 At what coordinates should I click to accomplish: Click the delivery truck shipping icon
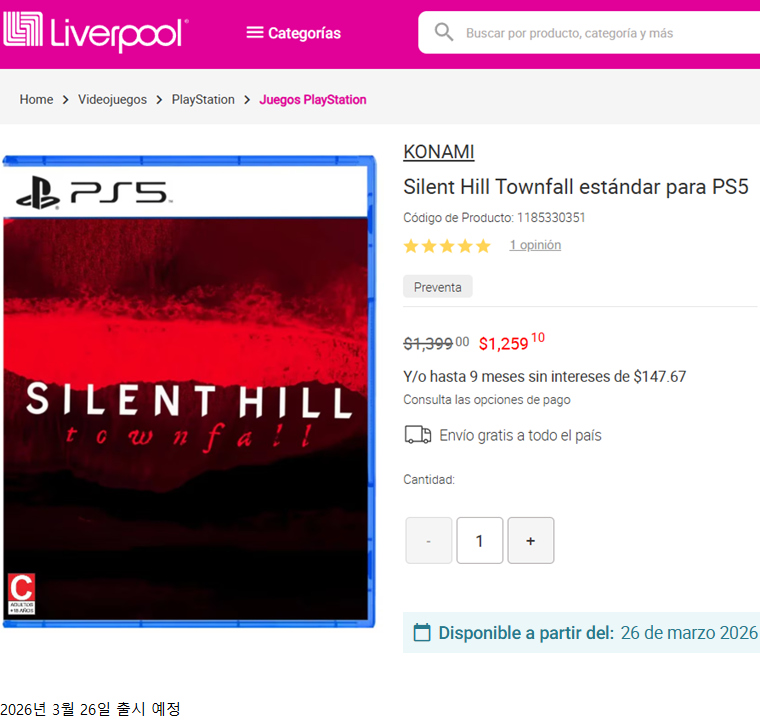pyautogui.click(x=417, y=435)
